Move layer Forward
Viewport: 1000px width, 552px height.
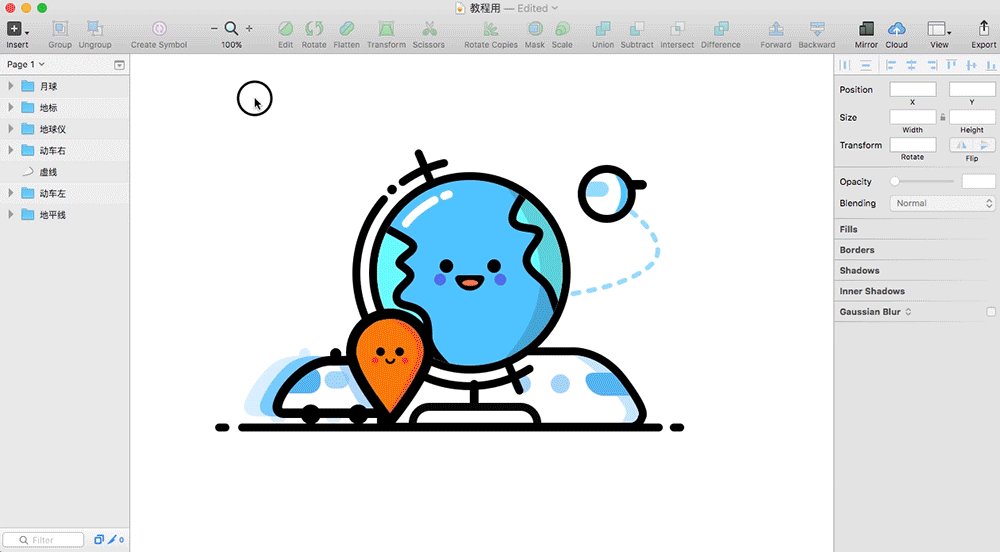coord(776,29)
